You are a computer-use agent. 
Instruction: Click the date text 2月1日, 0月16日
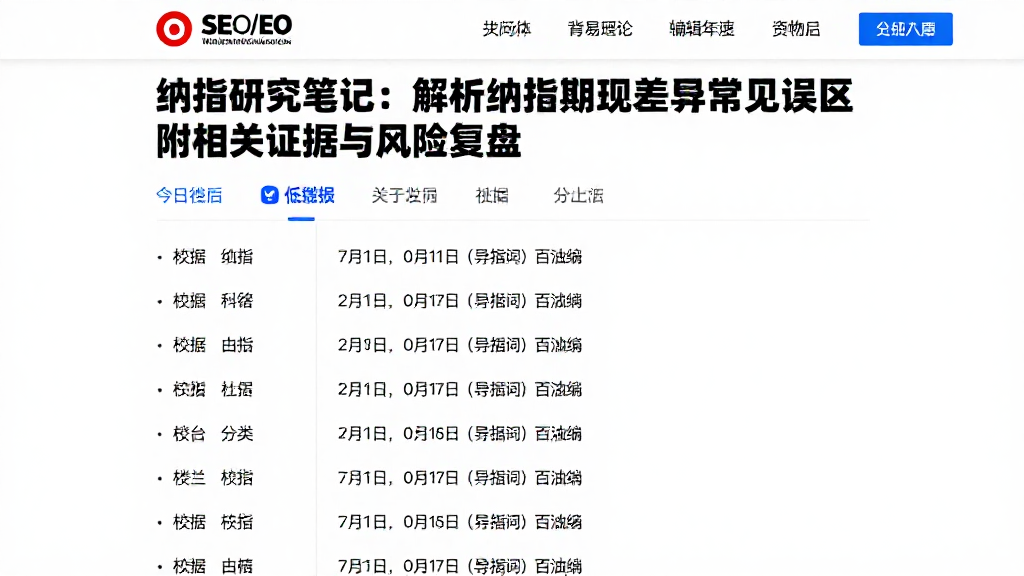coord(398,434)
